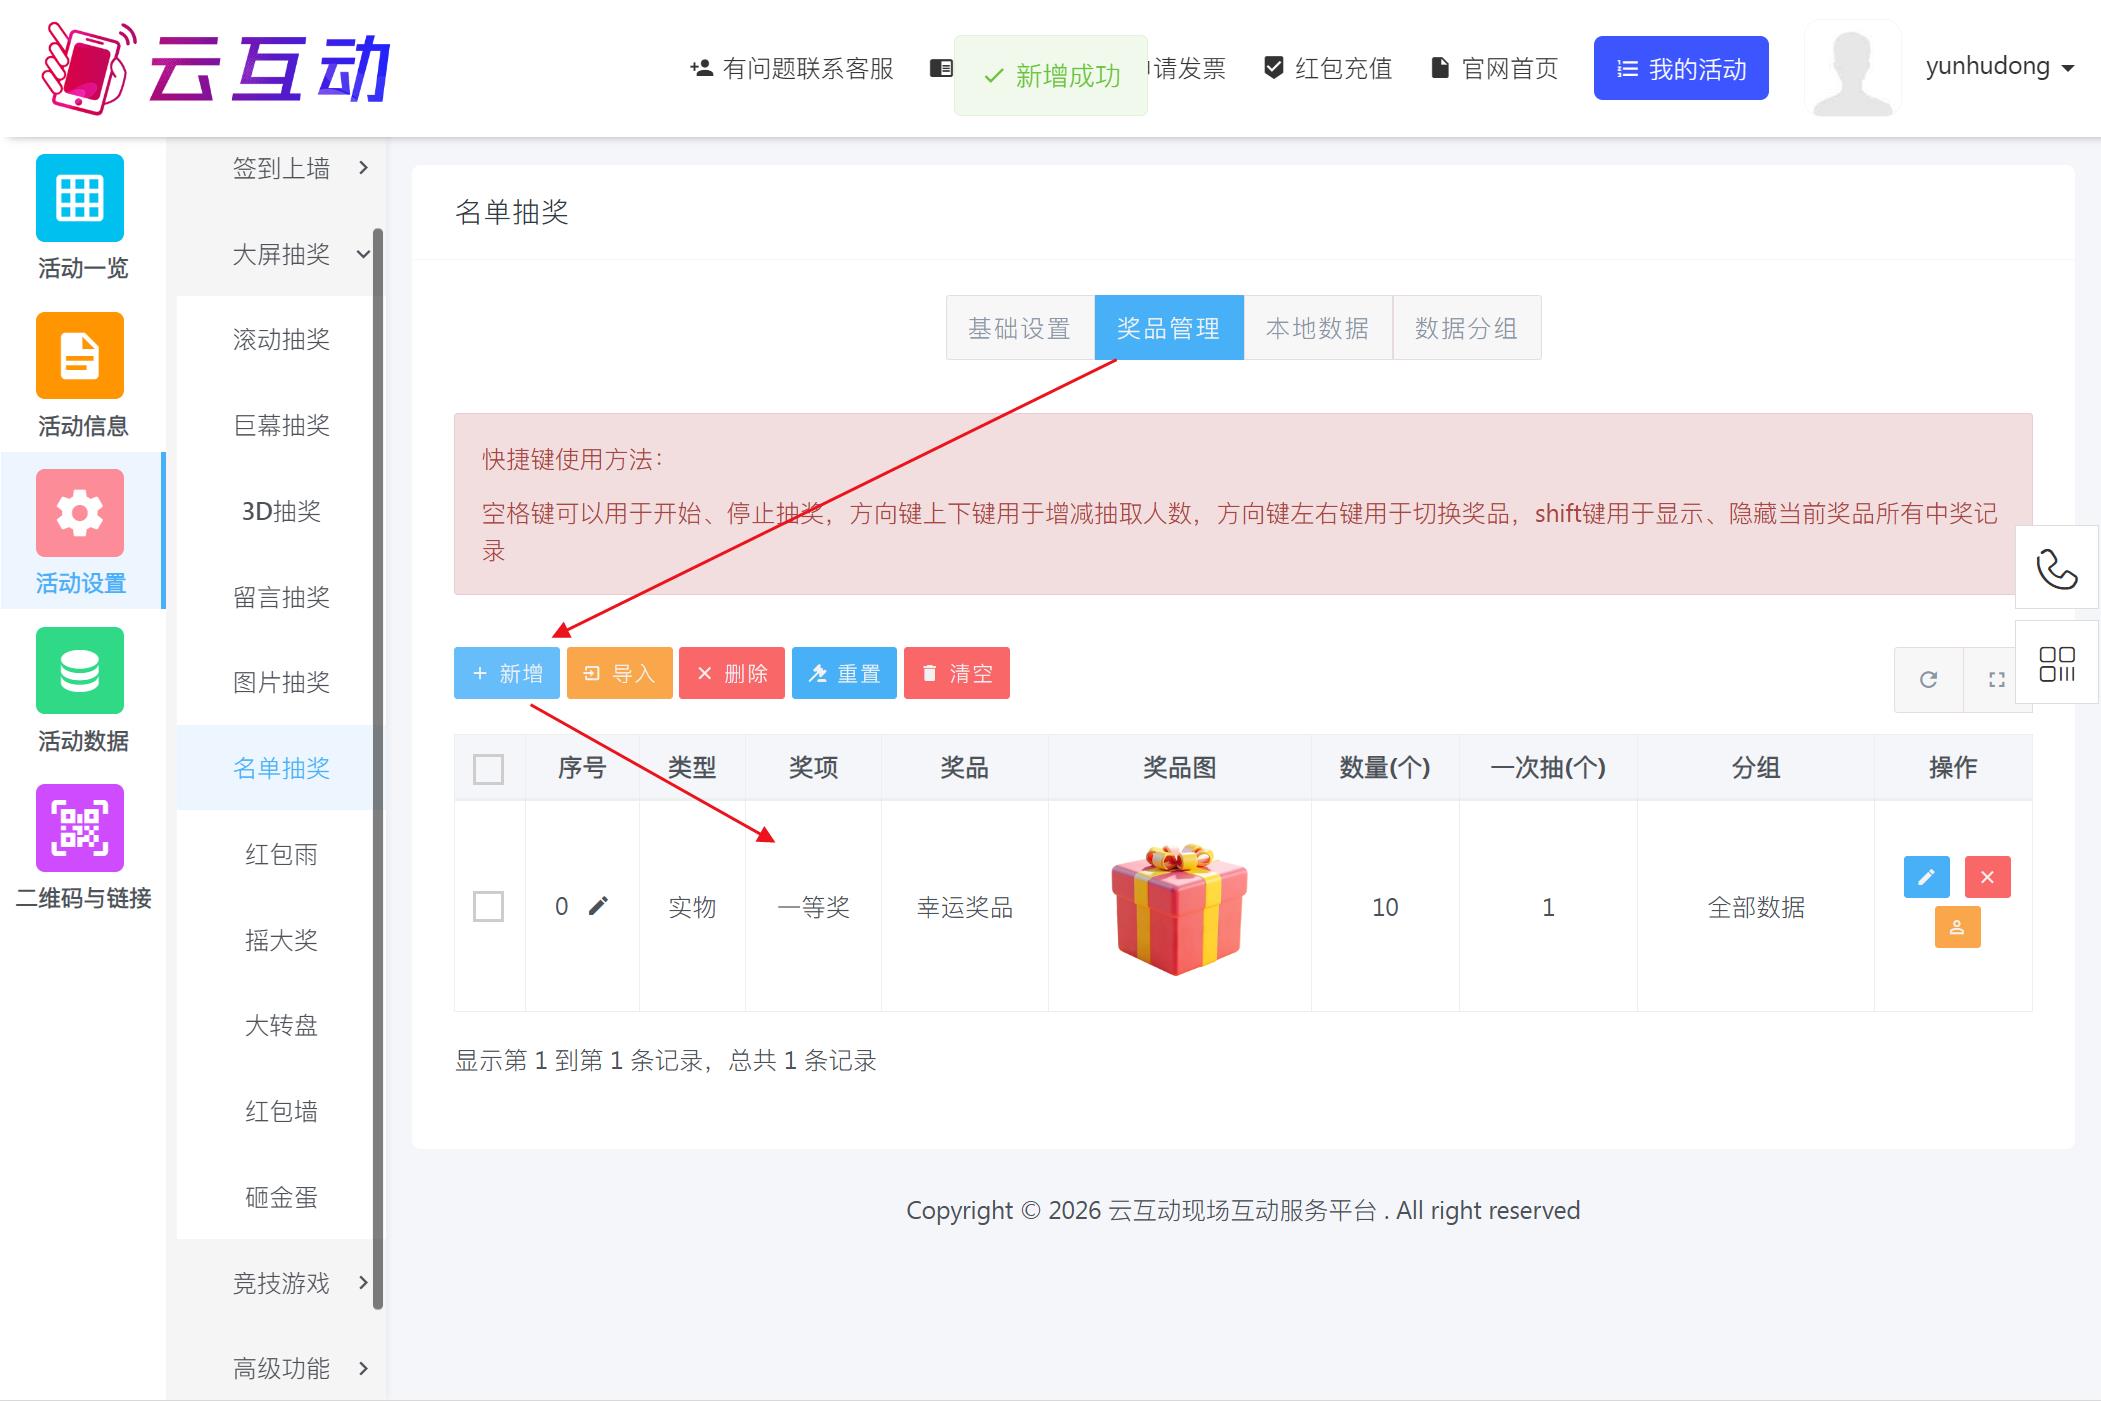Click the 清空 button to clear prizes

pyautogui.click(x=956, y=673)
